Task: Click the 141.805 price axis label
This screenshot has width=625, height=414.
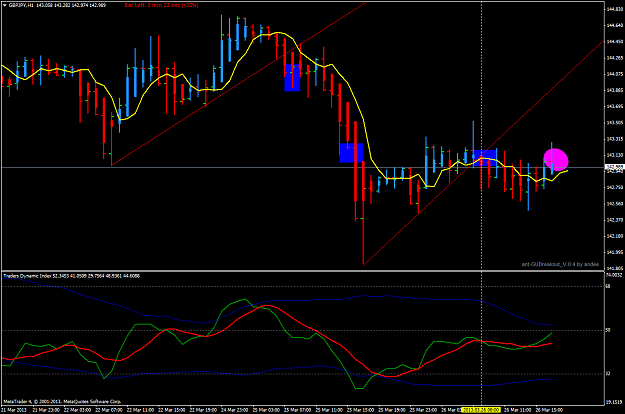Action: click(614, 268)
